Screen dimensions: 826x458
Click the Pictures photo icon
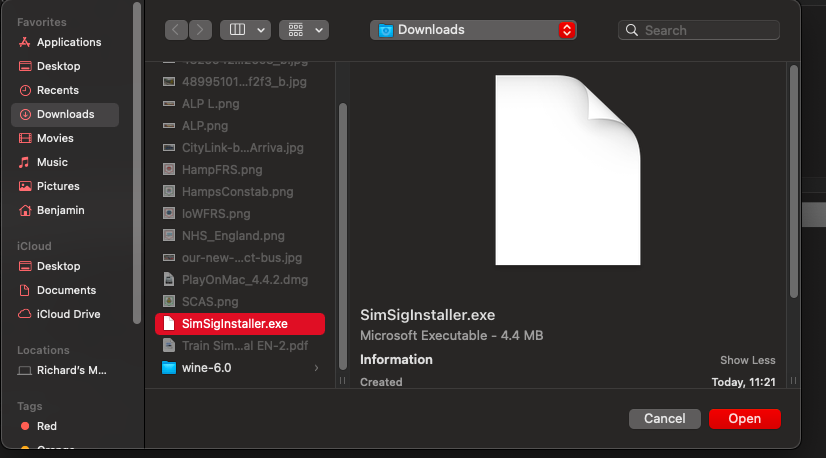click(25, 186)
